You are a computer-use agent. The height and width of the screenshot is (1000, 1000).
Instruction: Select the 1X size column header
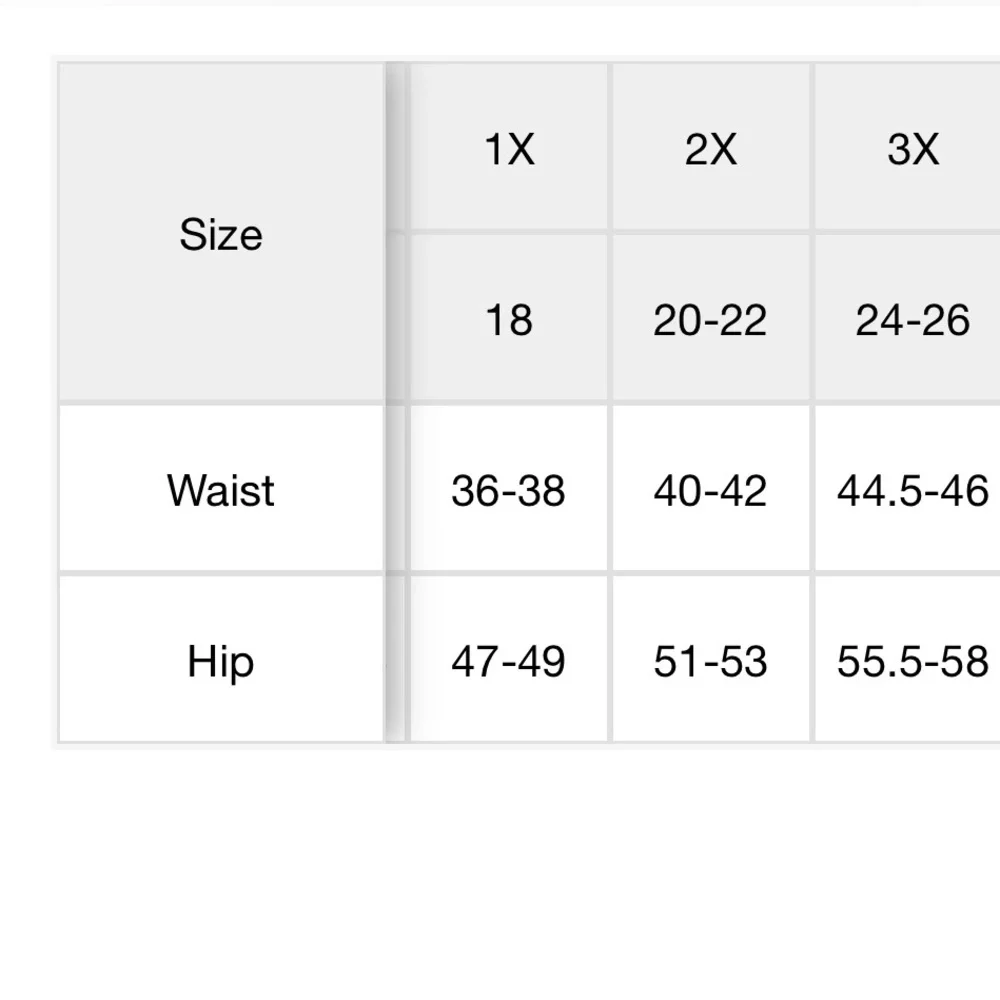[509, 149]
